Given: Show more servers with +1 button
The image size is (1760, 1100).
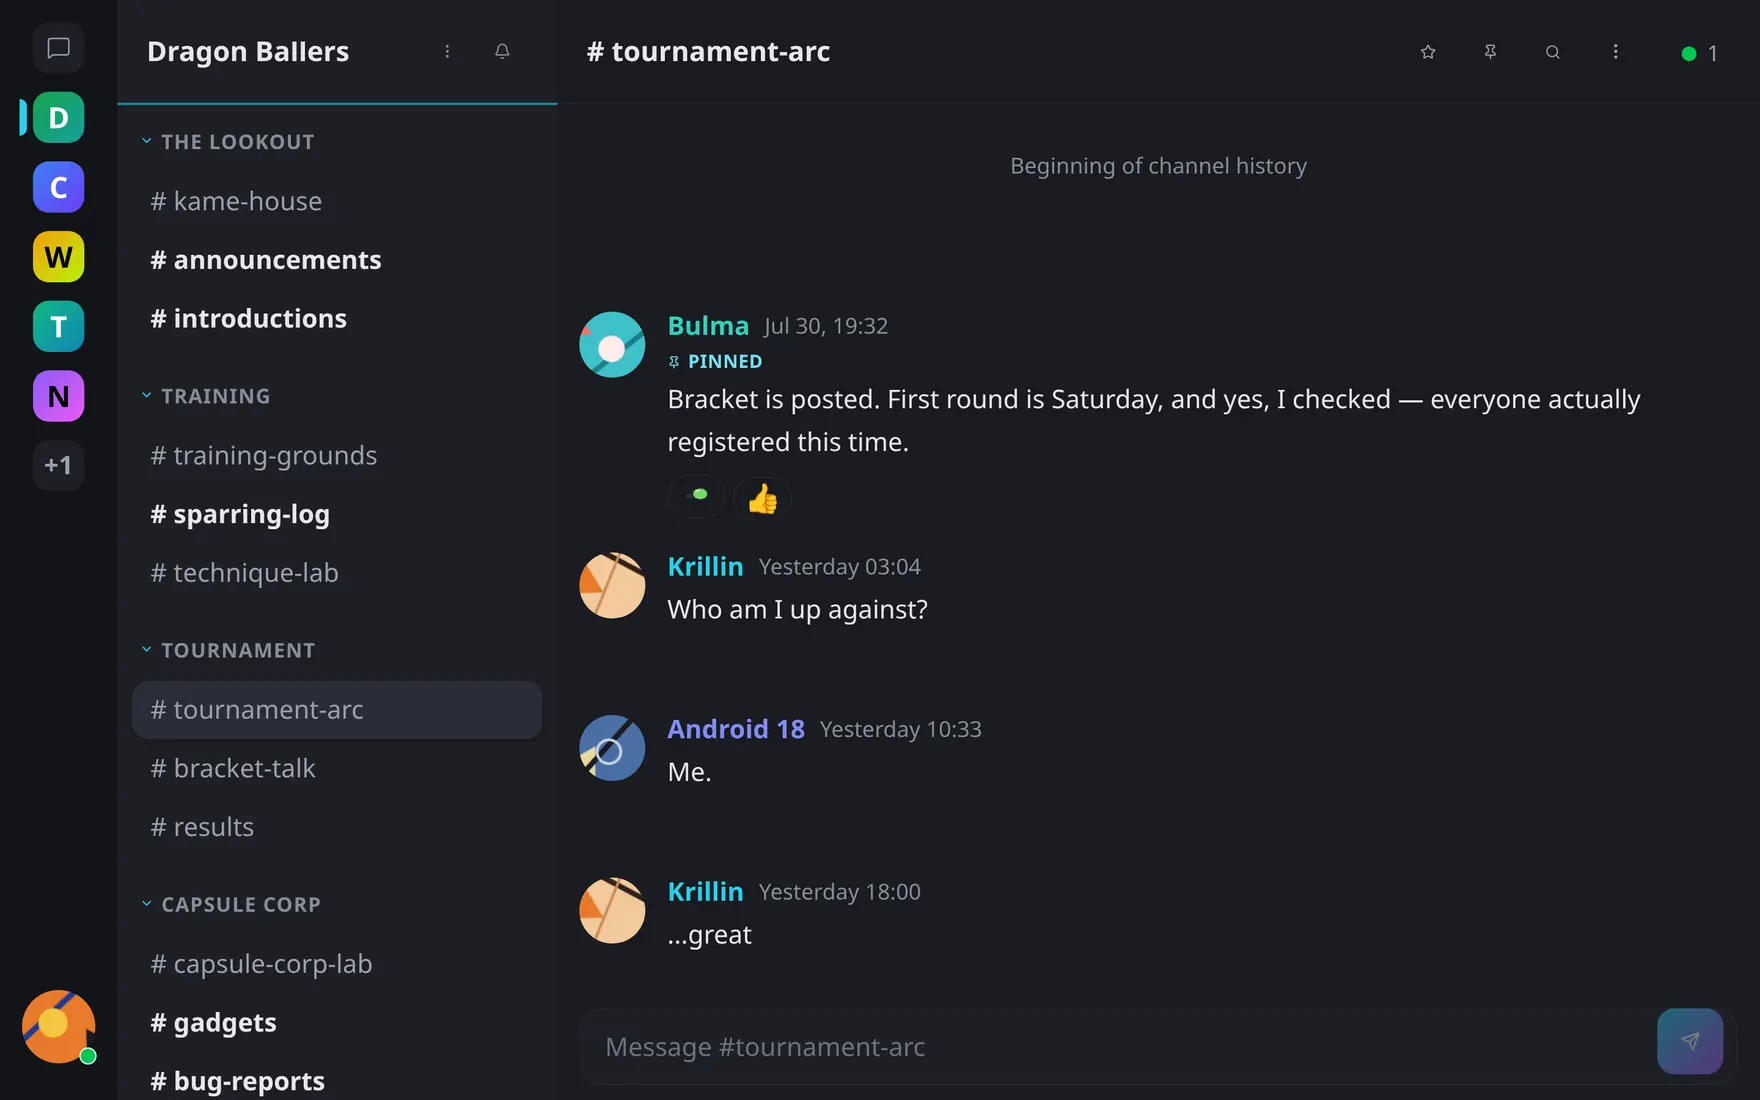Looking at the screenshot, I should click(58, 465).
